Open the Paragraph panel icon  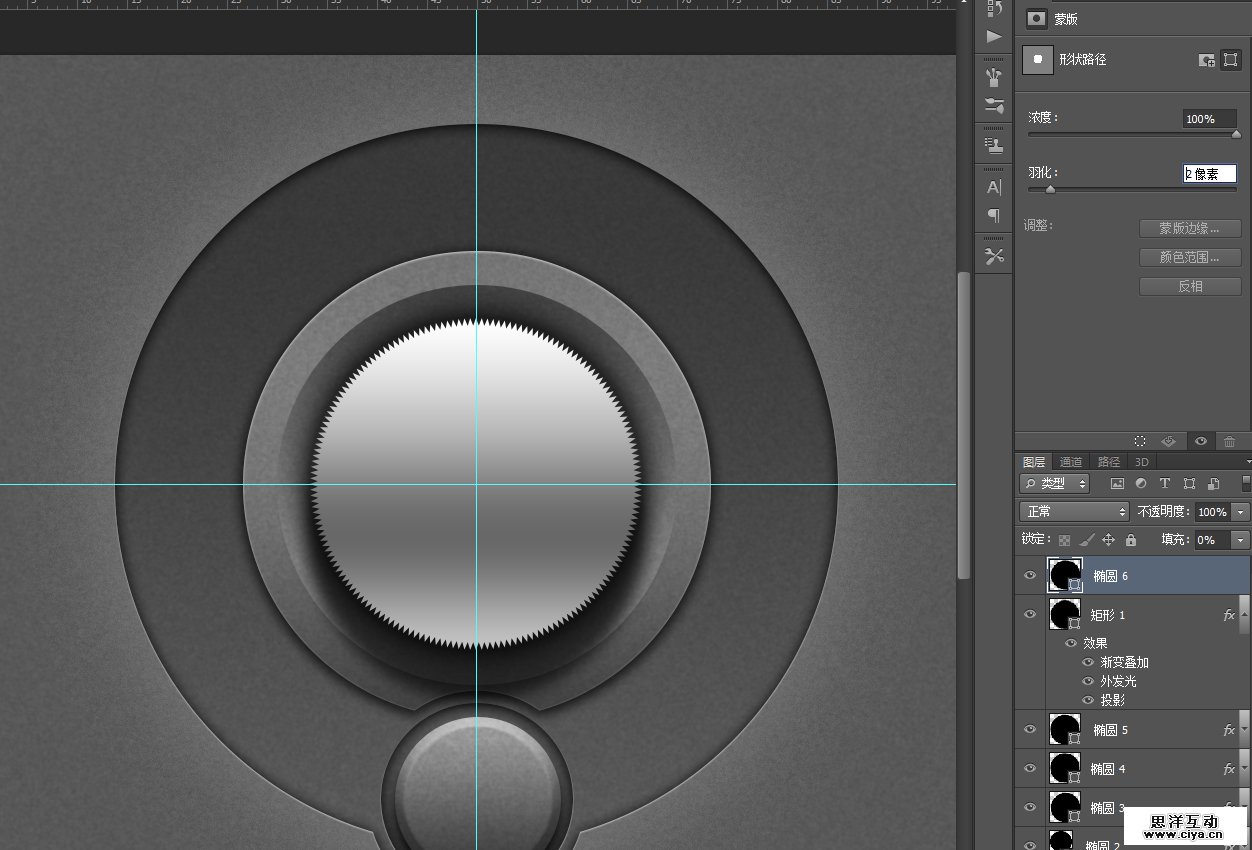point(994,215)
